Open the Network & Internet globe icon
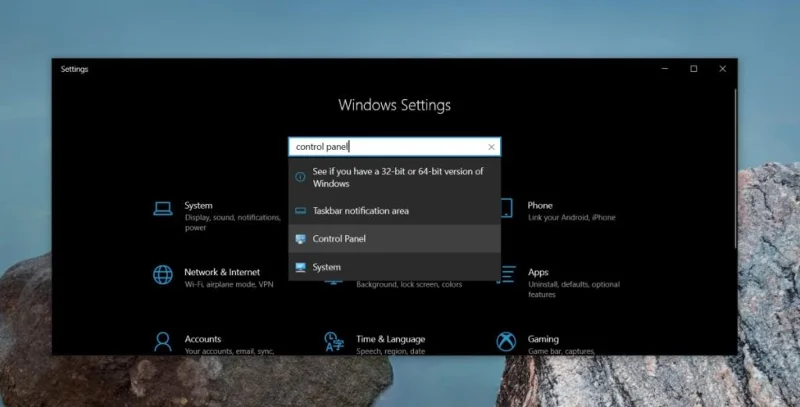Image resolution: width=800 pixels, height=407 pixels. click(x=163, y=275)
